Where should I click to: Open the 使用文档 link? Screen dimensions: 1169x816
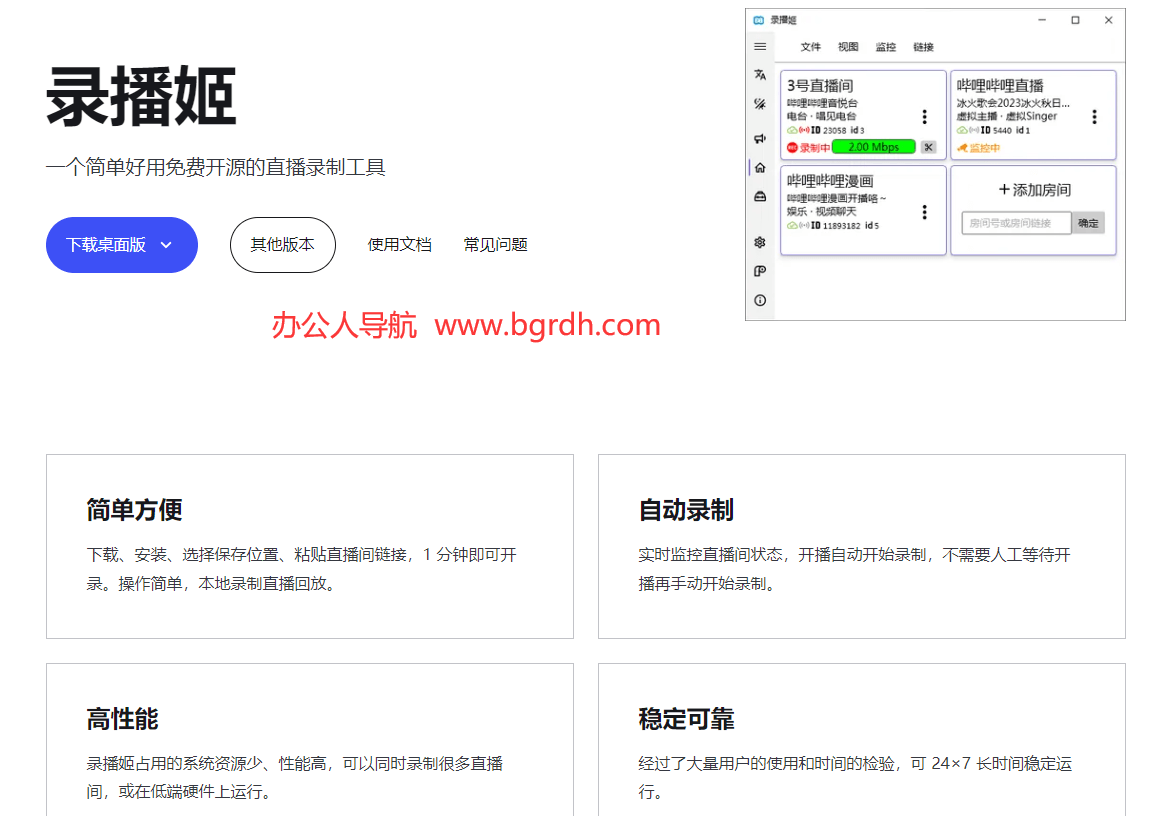[x=399, y=245]
